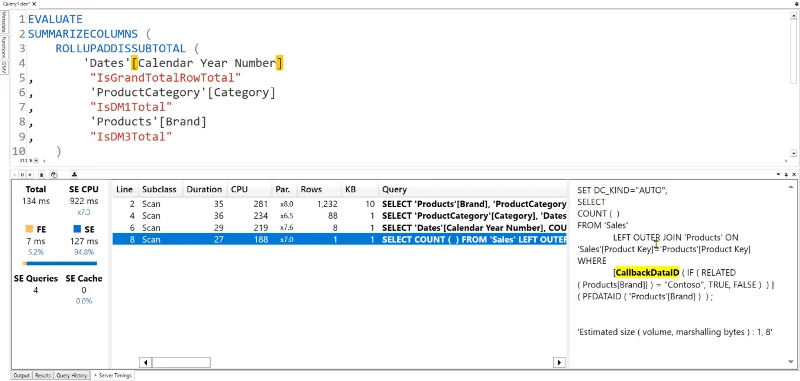
Task: Click 'Dates'[Calendar Year Number] on line 4
Action: tap(183, 63)
